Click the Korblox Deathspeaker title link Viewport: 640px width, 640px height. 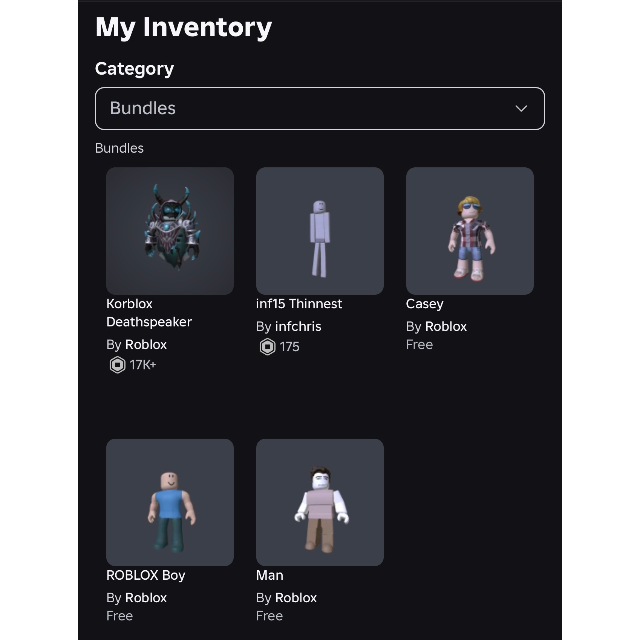pyautogui.click(x=149, y=313)
